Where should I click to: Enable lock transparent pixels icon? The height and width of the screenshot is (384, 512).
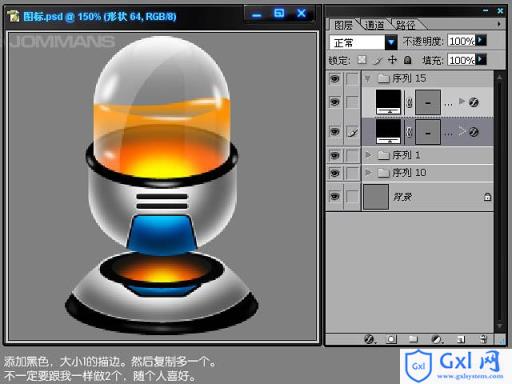pyautogui.click(x=362, y=60)
